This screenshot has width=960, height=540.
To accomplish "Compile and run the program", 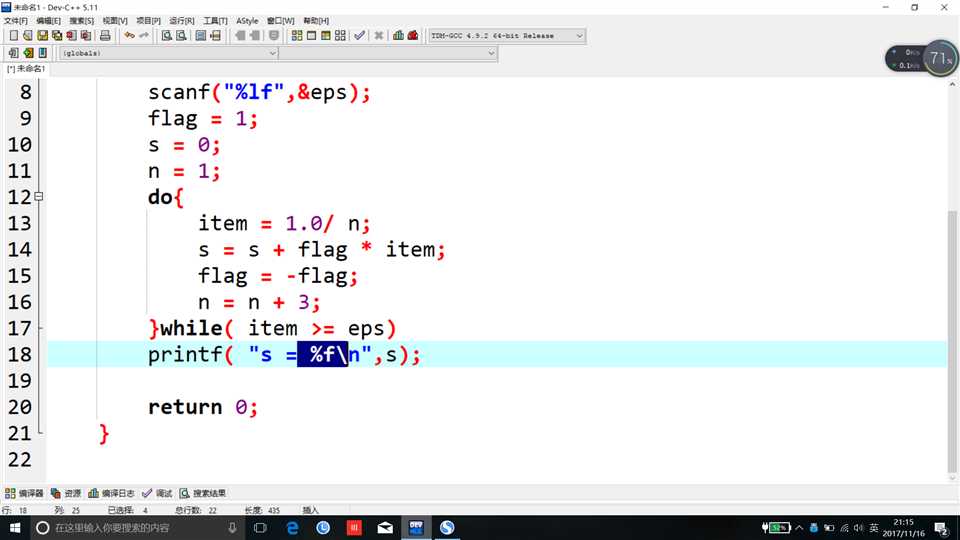I will pyautogui.click(x=326, y=36).
